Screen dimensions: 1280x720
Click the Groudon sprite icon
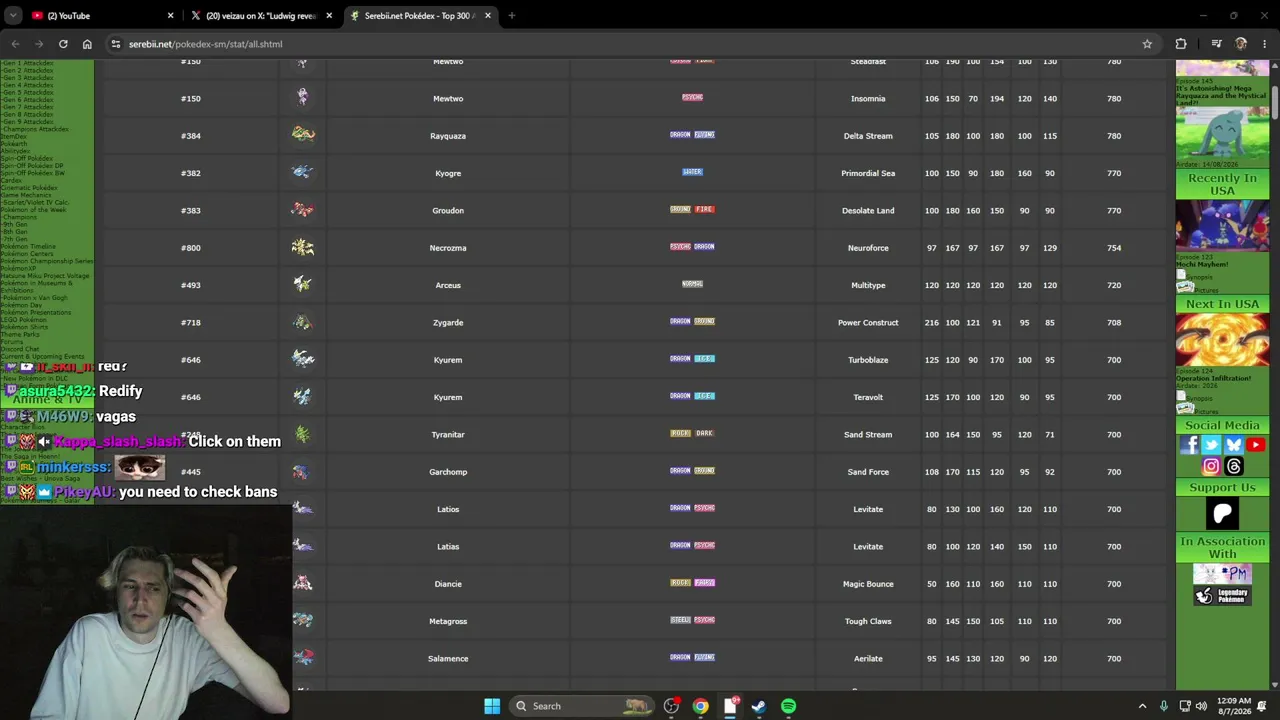pos(302,210)
